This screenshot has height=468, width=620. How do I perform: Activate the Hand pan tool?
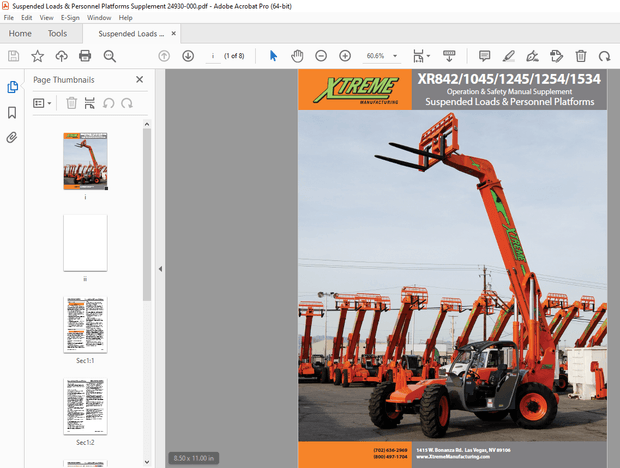(297, 56)
